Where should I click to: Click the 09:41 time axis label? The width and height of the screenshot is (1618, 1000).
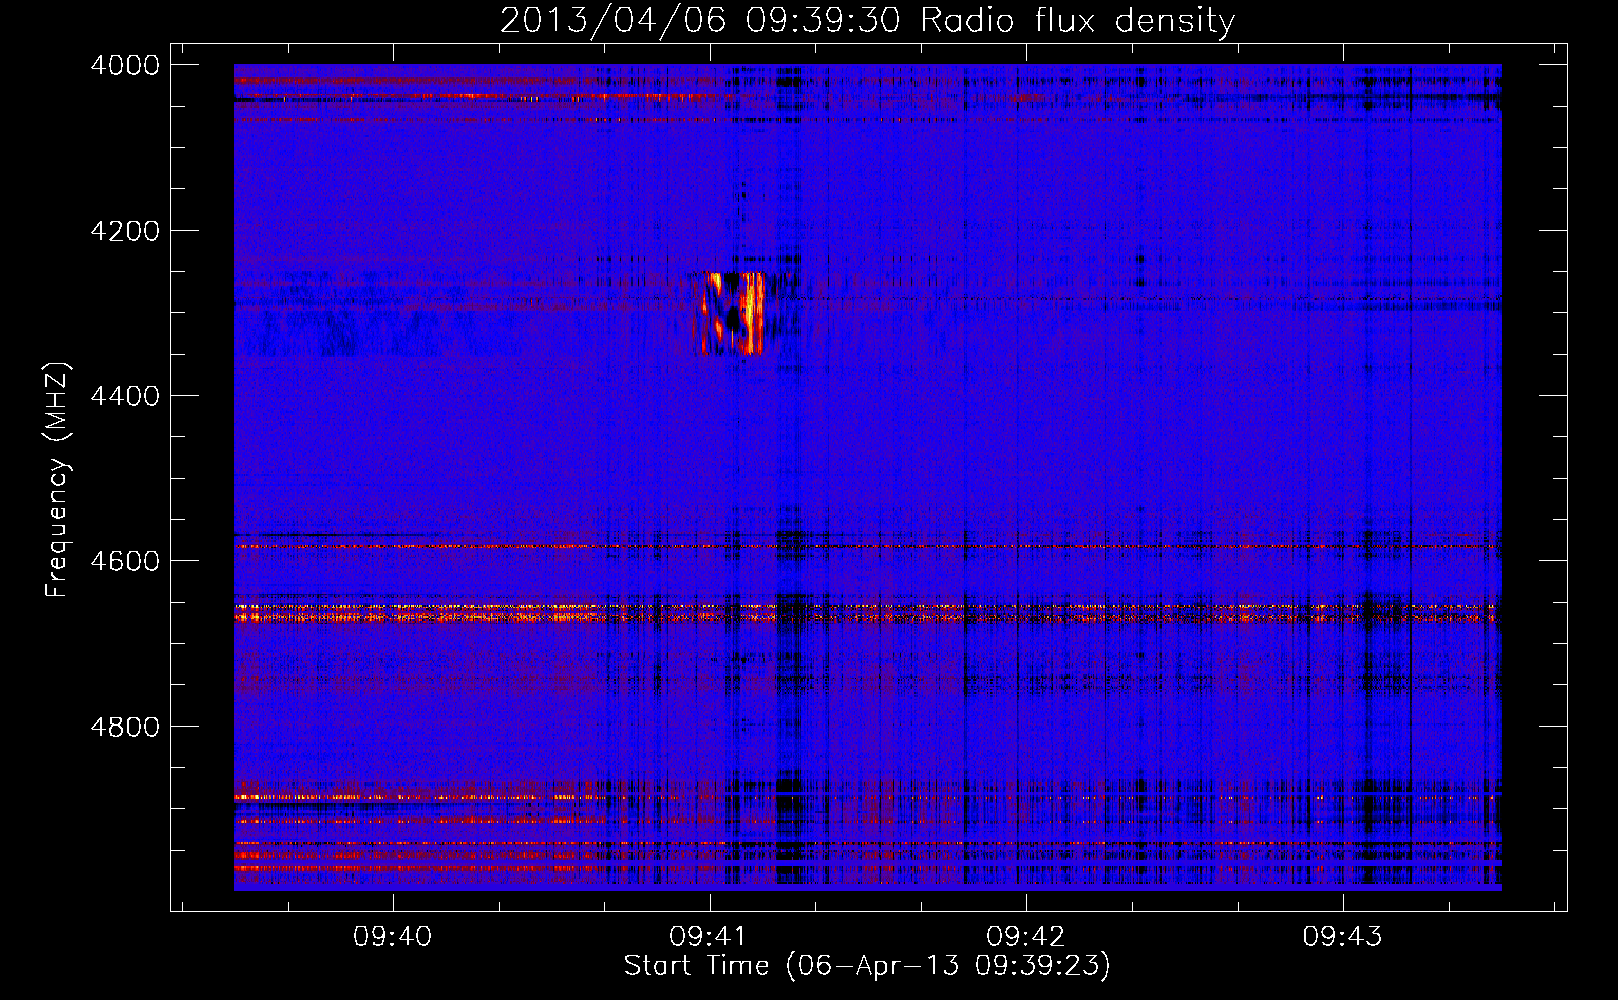709,936
